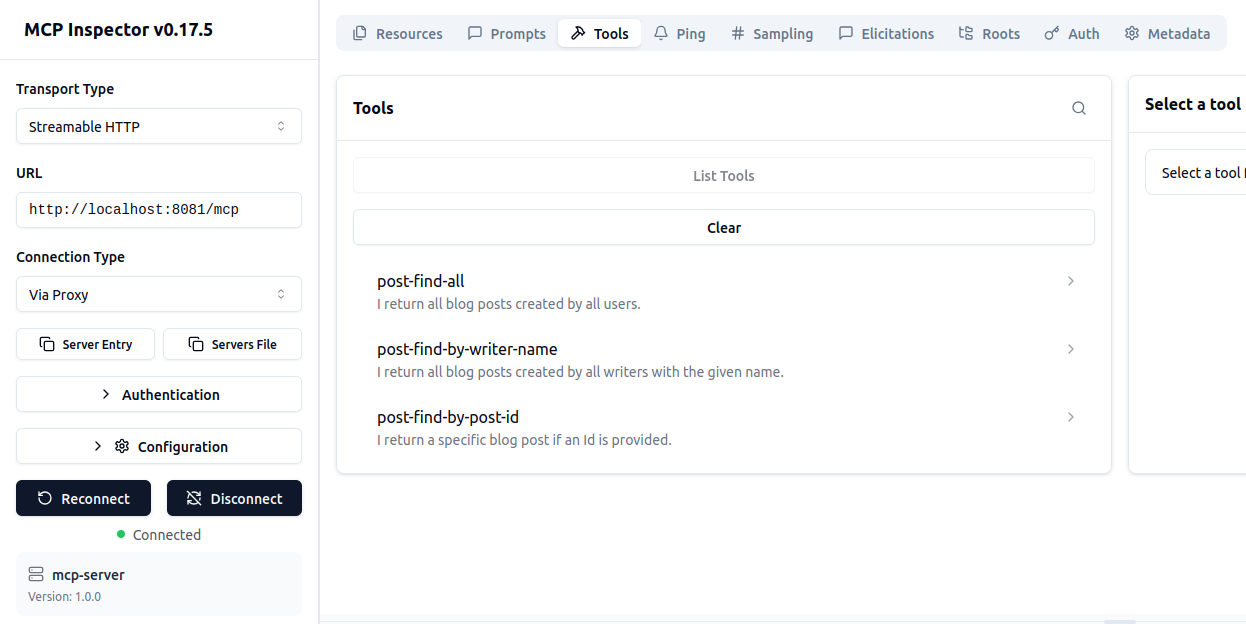Expand the Authentication section
This screenshot has width=1246, height=624.
point(159,395)
